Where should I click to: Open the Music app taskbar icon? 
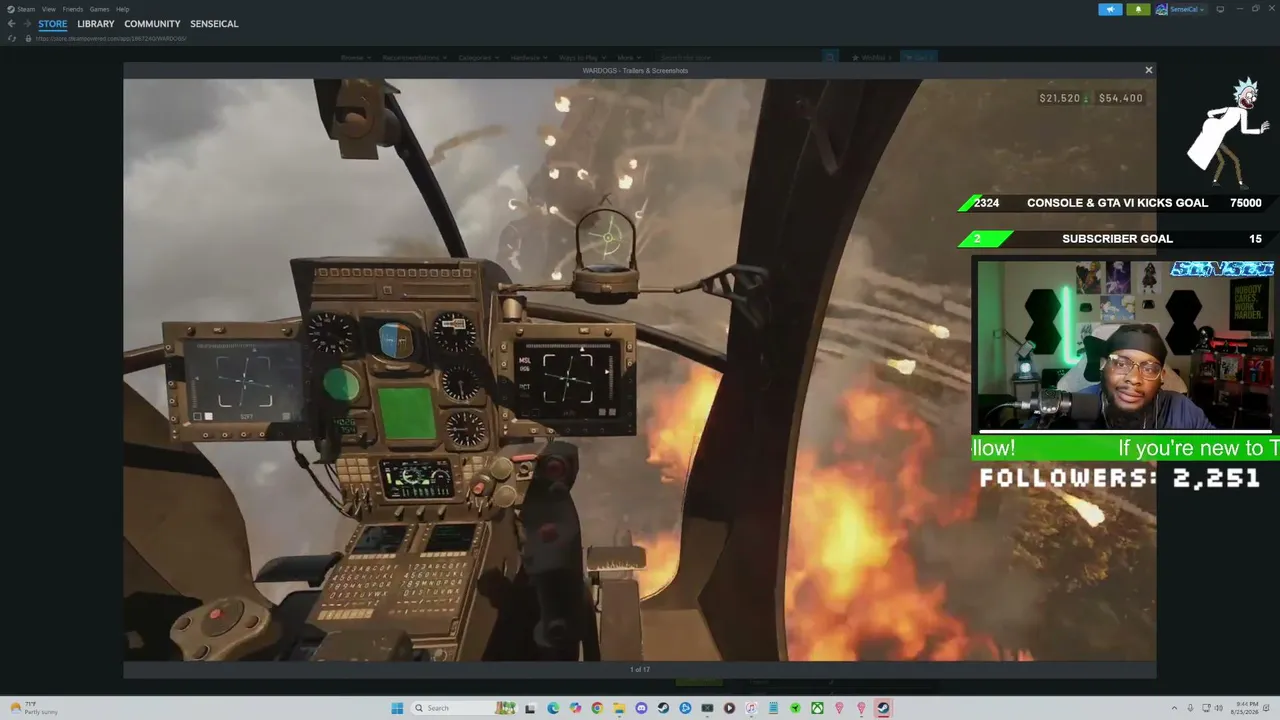(x=751, y=708)
